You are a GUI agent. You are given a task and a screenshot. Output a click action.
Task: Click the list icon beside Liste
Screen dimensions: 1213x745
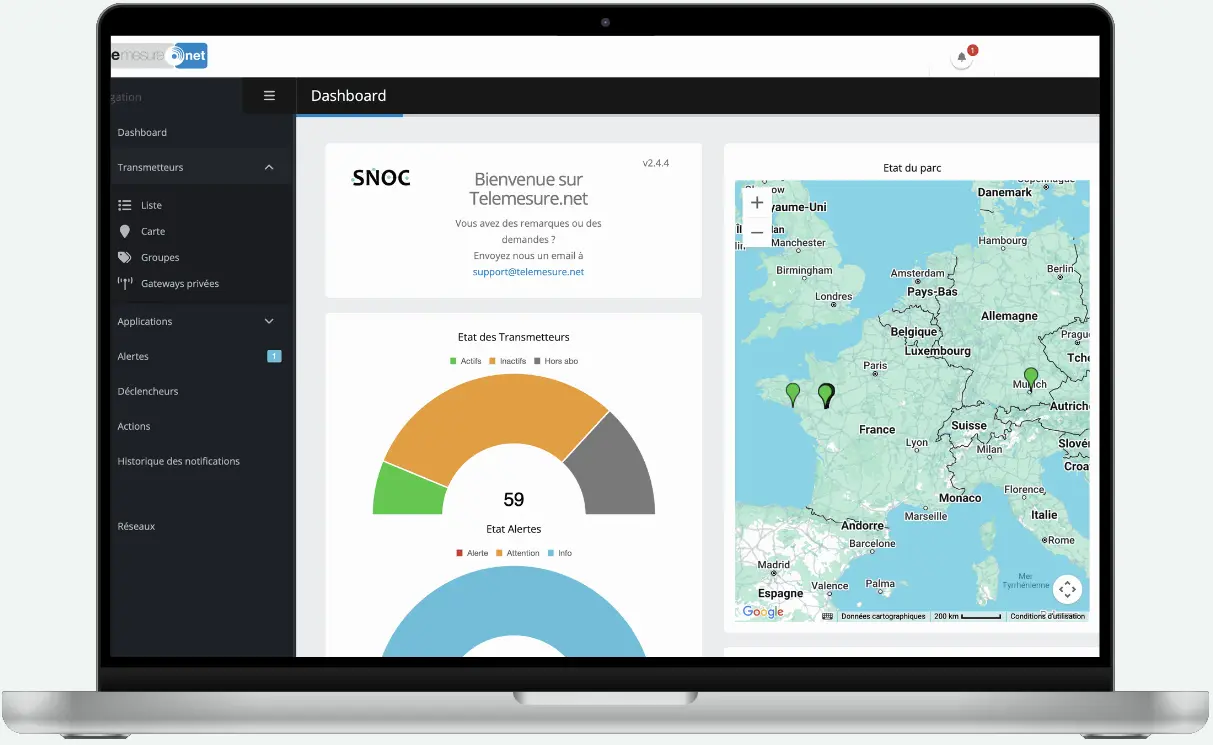coord(125,205)
